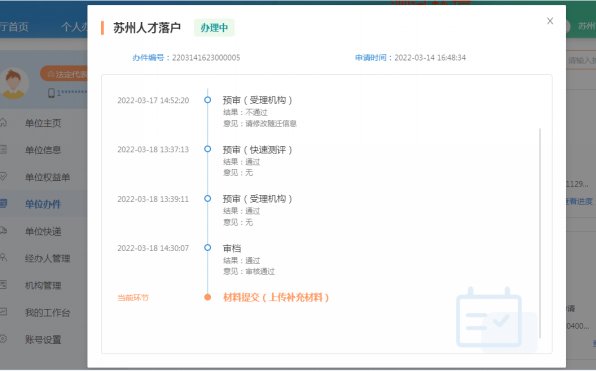Open 我的工作台 in sidebar
Image resolution: width=596 pixels, height=371 pixels.
pyautogui.click(x=47, y=312)
